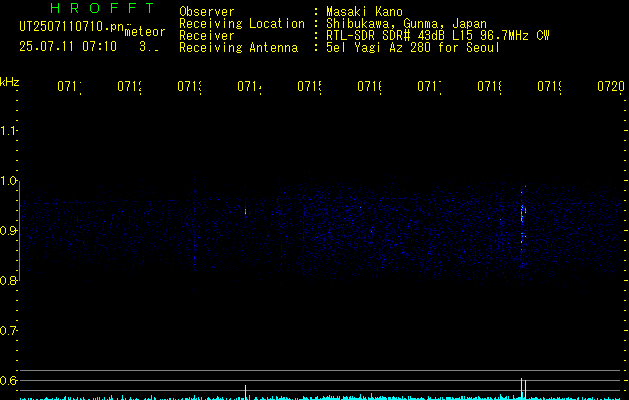Click the 1.1 kHz axis label
629x400 pixels.
pyautogui.click(x=8, y=131)
